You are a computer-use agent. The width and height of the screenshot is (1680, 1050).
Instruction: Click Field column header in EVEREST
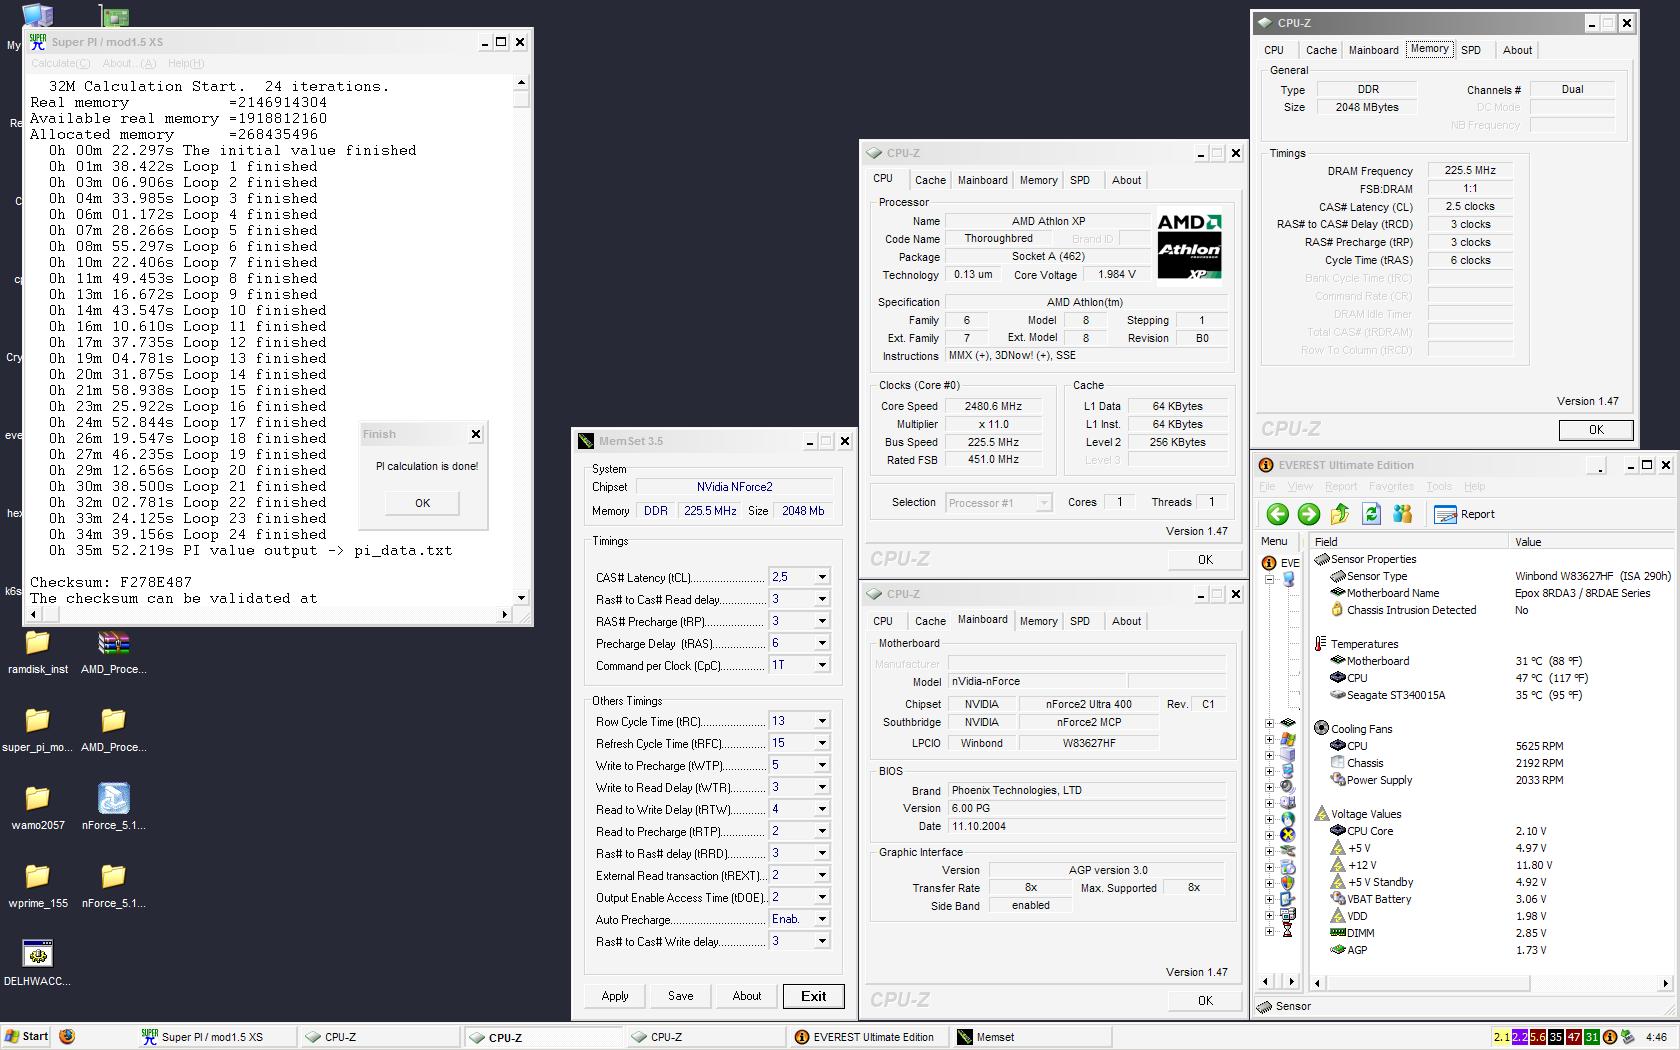coord(1408,541)
